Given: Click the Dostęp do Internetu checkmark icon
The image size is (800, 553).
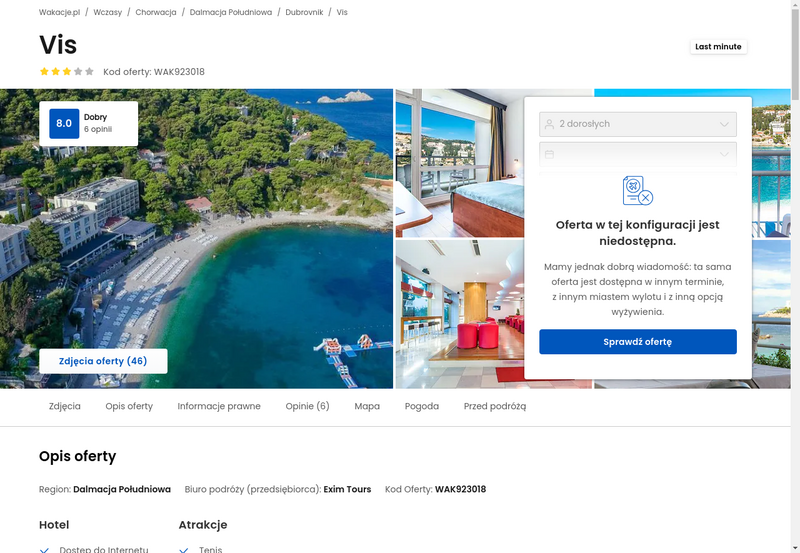Looking at the screenshot, I should click(44, 550).
